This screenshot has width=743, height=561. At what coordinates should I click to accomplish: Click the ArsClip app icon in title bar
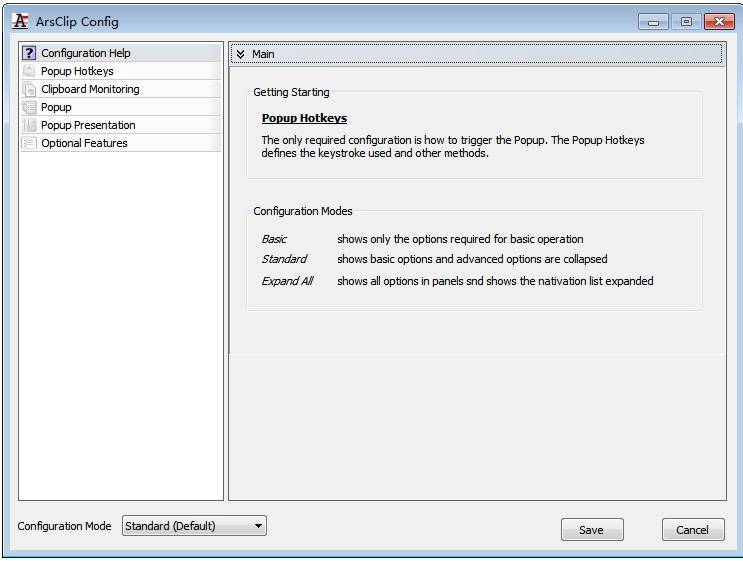(20, 21)
